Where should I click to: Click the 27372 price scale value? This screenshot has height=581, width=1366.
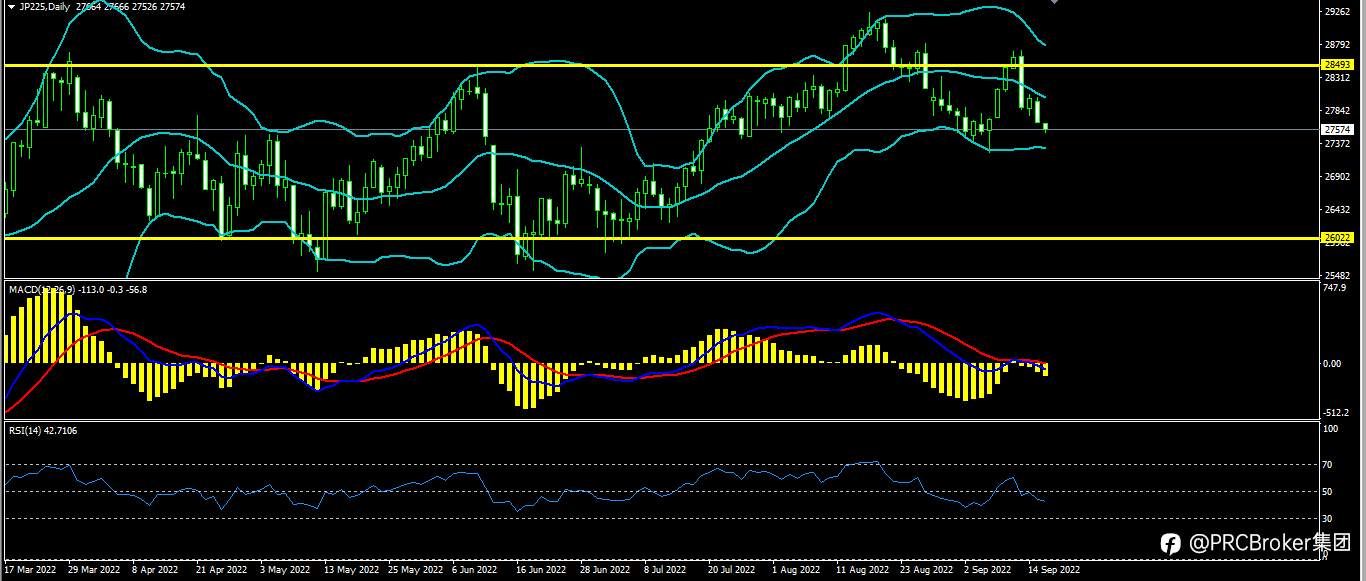tap(1337, 144)
